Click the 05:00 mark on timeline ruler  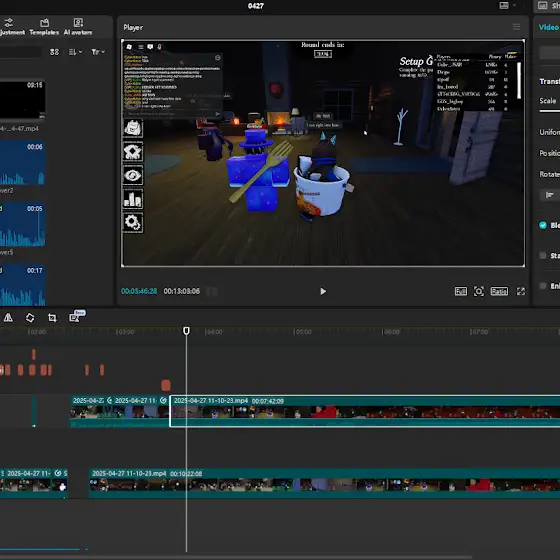point(302,332)
